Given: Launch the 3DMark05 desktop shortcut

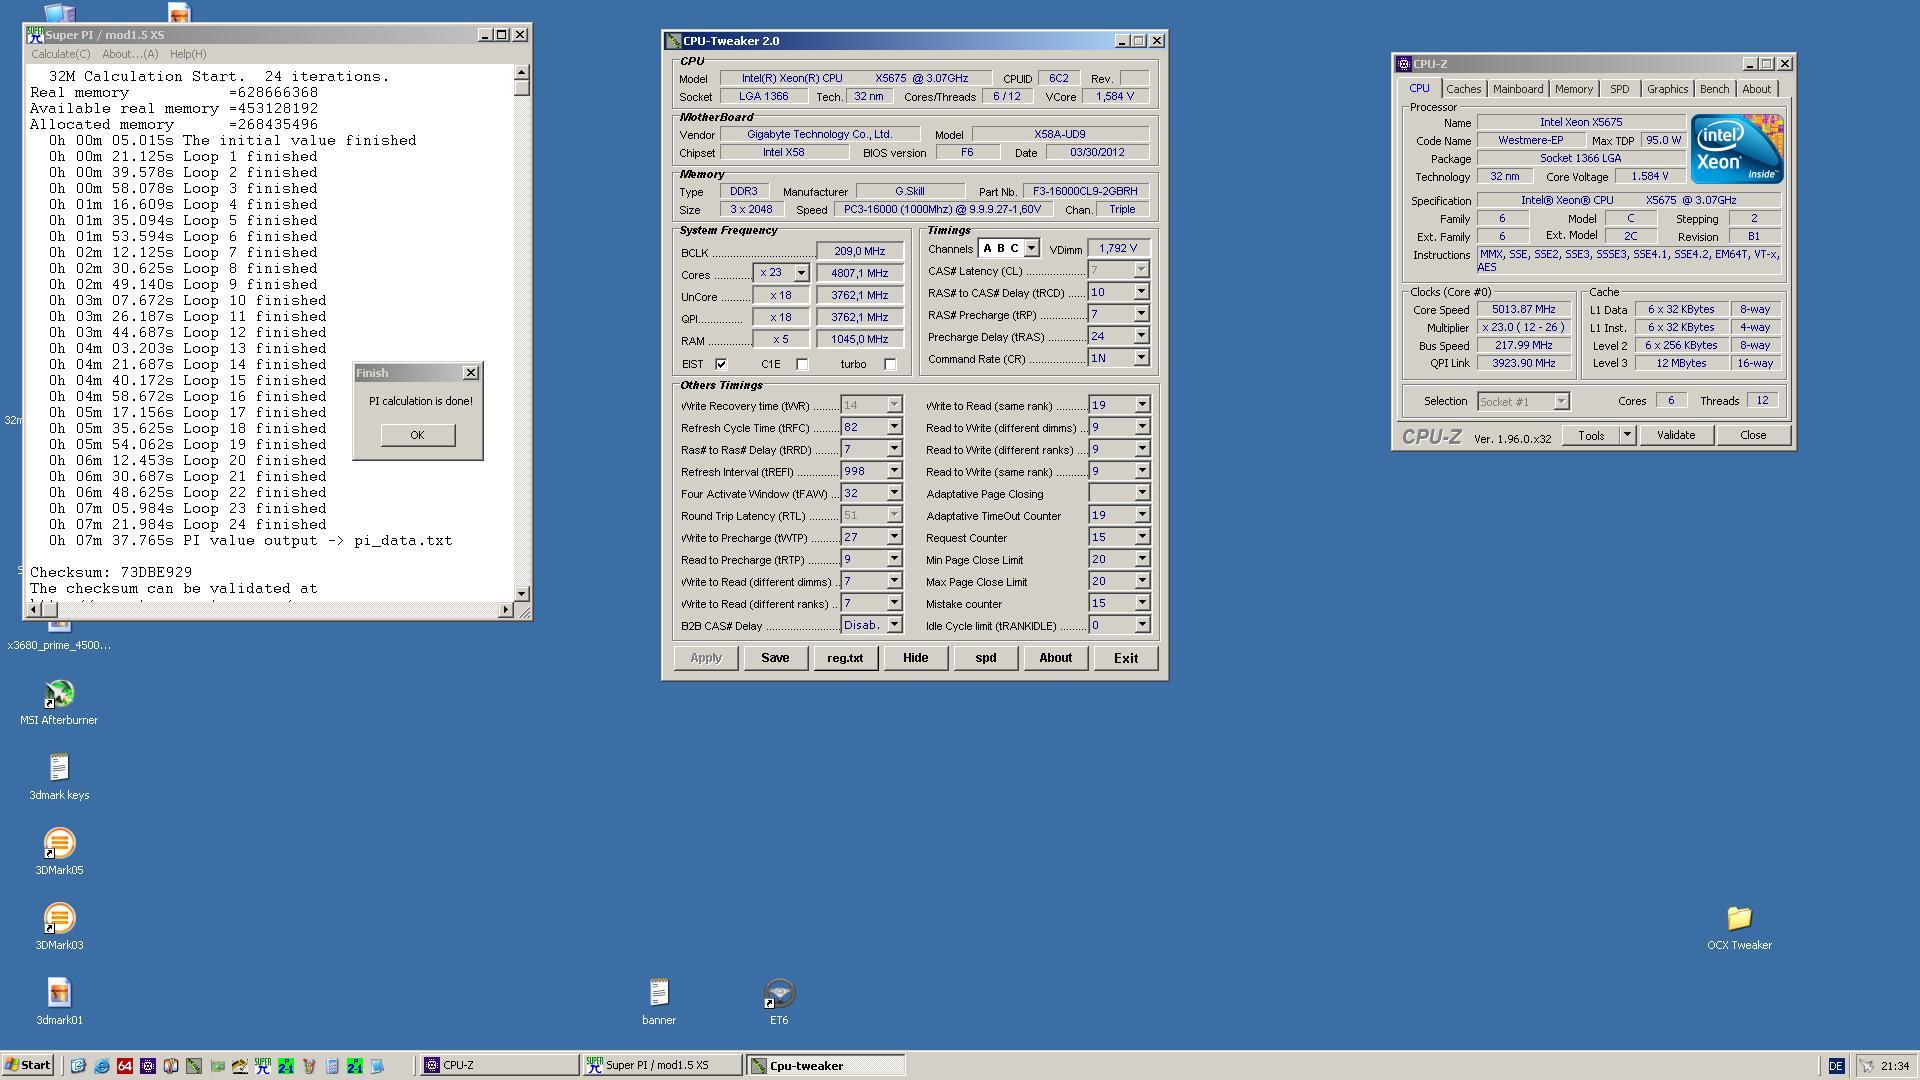Looking at the screenshot, I should pos(59,853).
